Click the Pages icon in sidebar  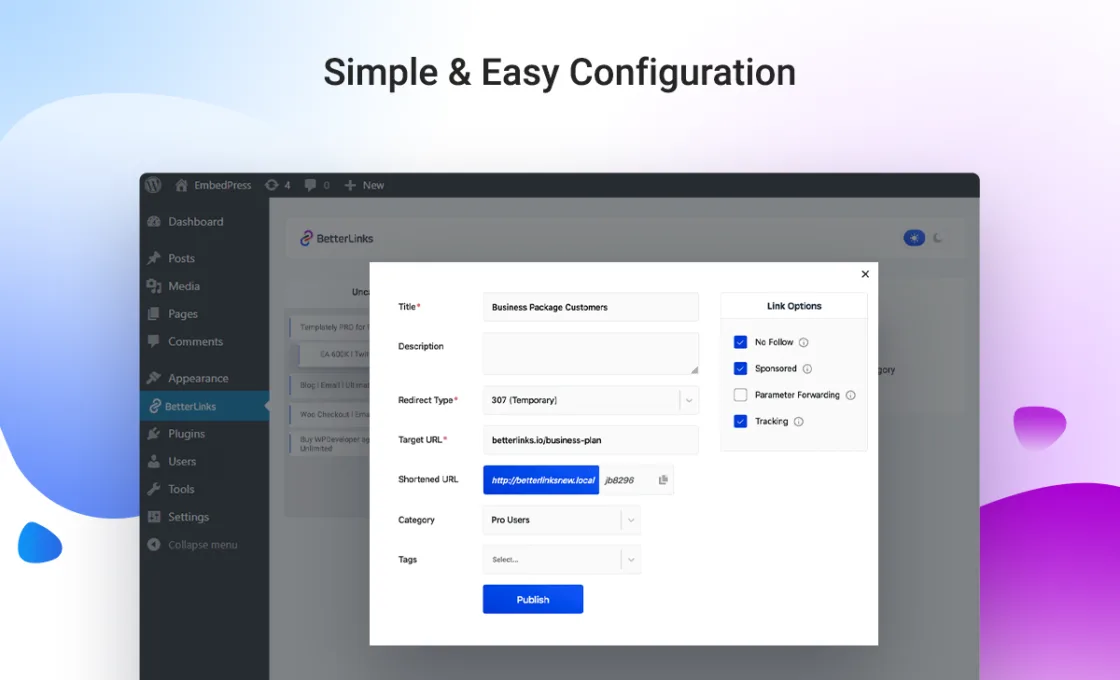point(154,314)
